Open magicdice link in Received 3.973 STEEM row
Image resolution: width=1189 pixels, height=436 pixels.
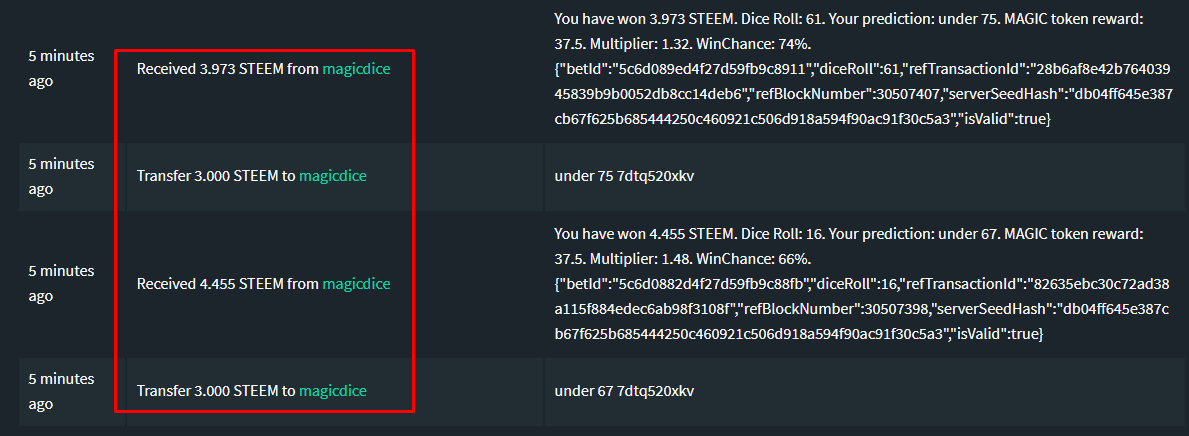(356, 69)
